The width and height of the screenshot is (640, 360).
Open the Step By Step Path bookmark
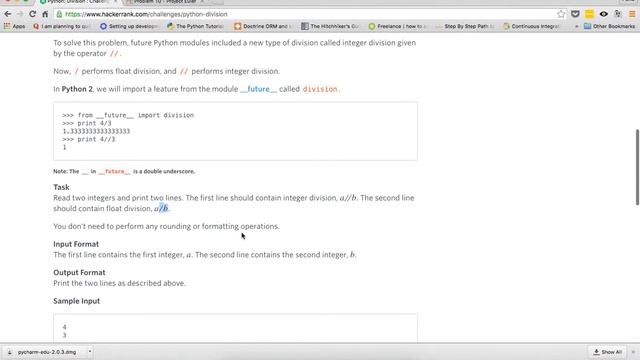click(x=464, y=26)
